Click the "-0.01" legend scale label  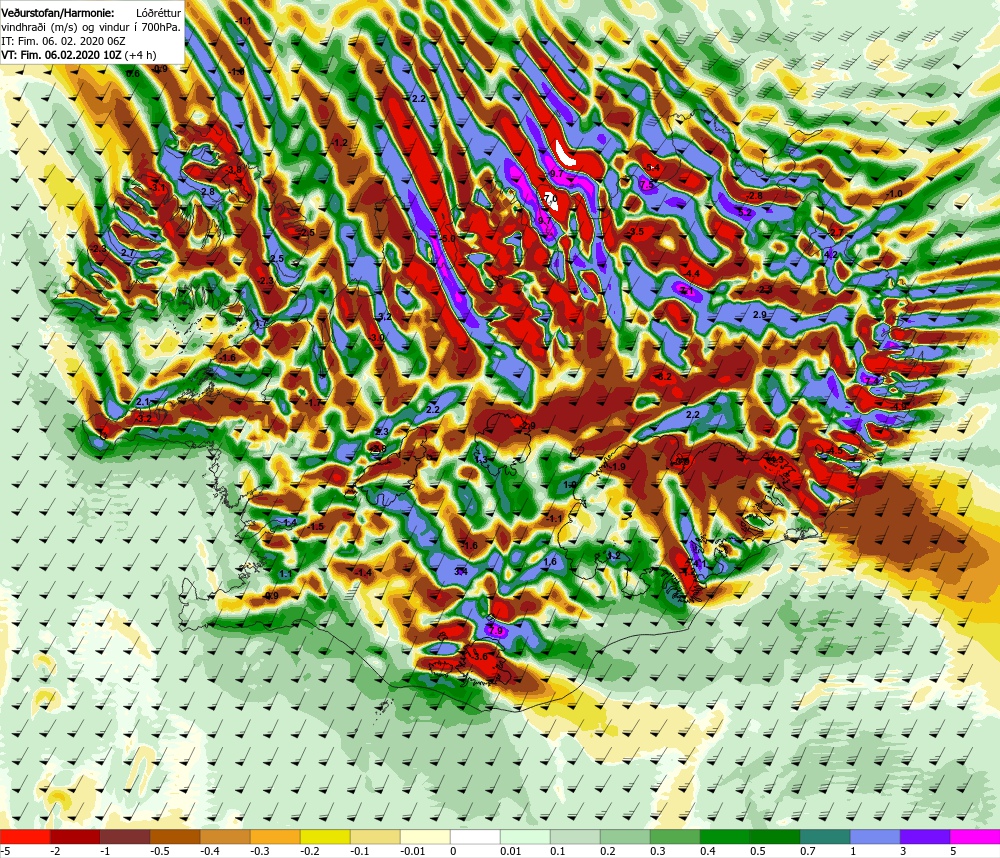tap(415, 851)
